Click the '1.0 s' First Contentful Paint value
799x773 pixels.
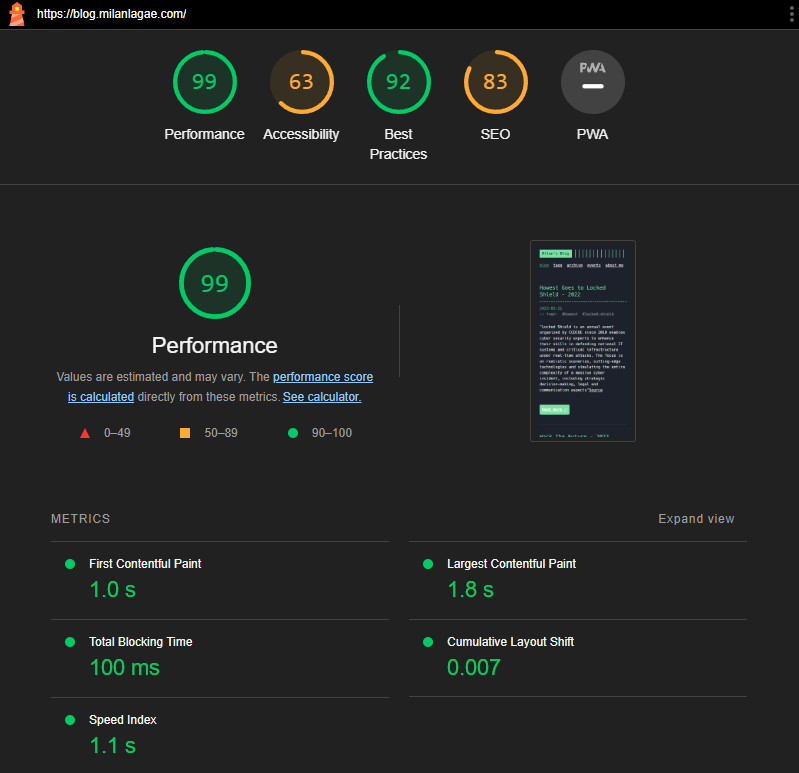pyautogui.click(x=113, y=590)
